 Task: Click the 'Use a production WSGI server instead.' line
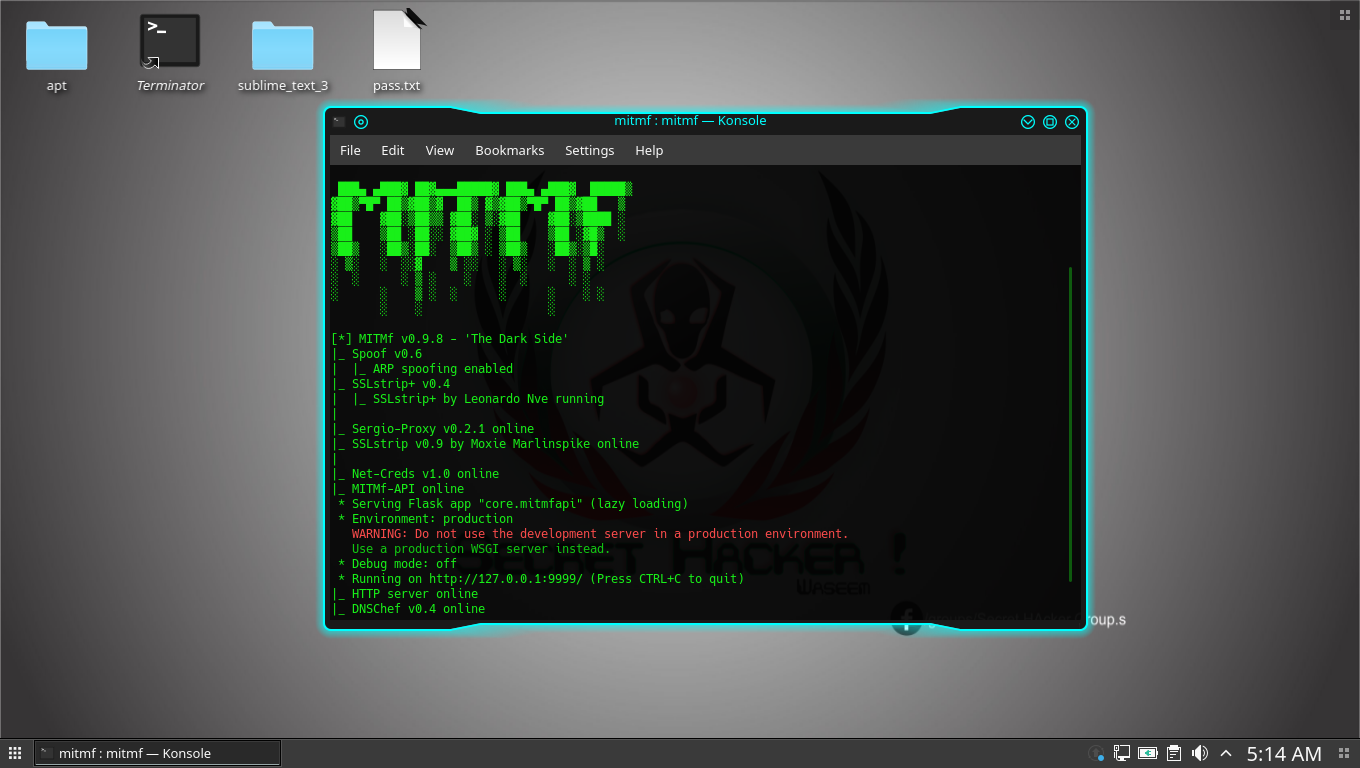click(481, 549)
